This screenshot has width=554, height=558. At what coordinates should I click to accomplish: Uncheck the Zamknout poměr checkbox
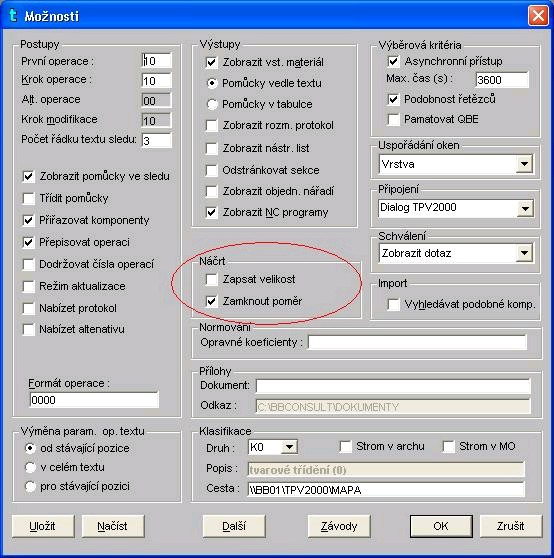pos(212,301)
